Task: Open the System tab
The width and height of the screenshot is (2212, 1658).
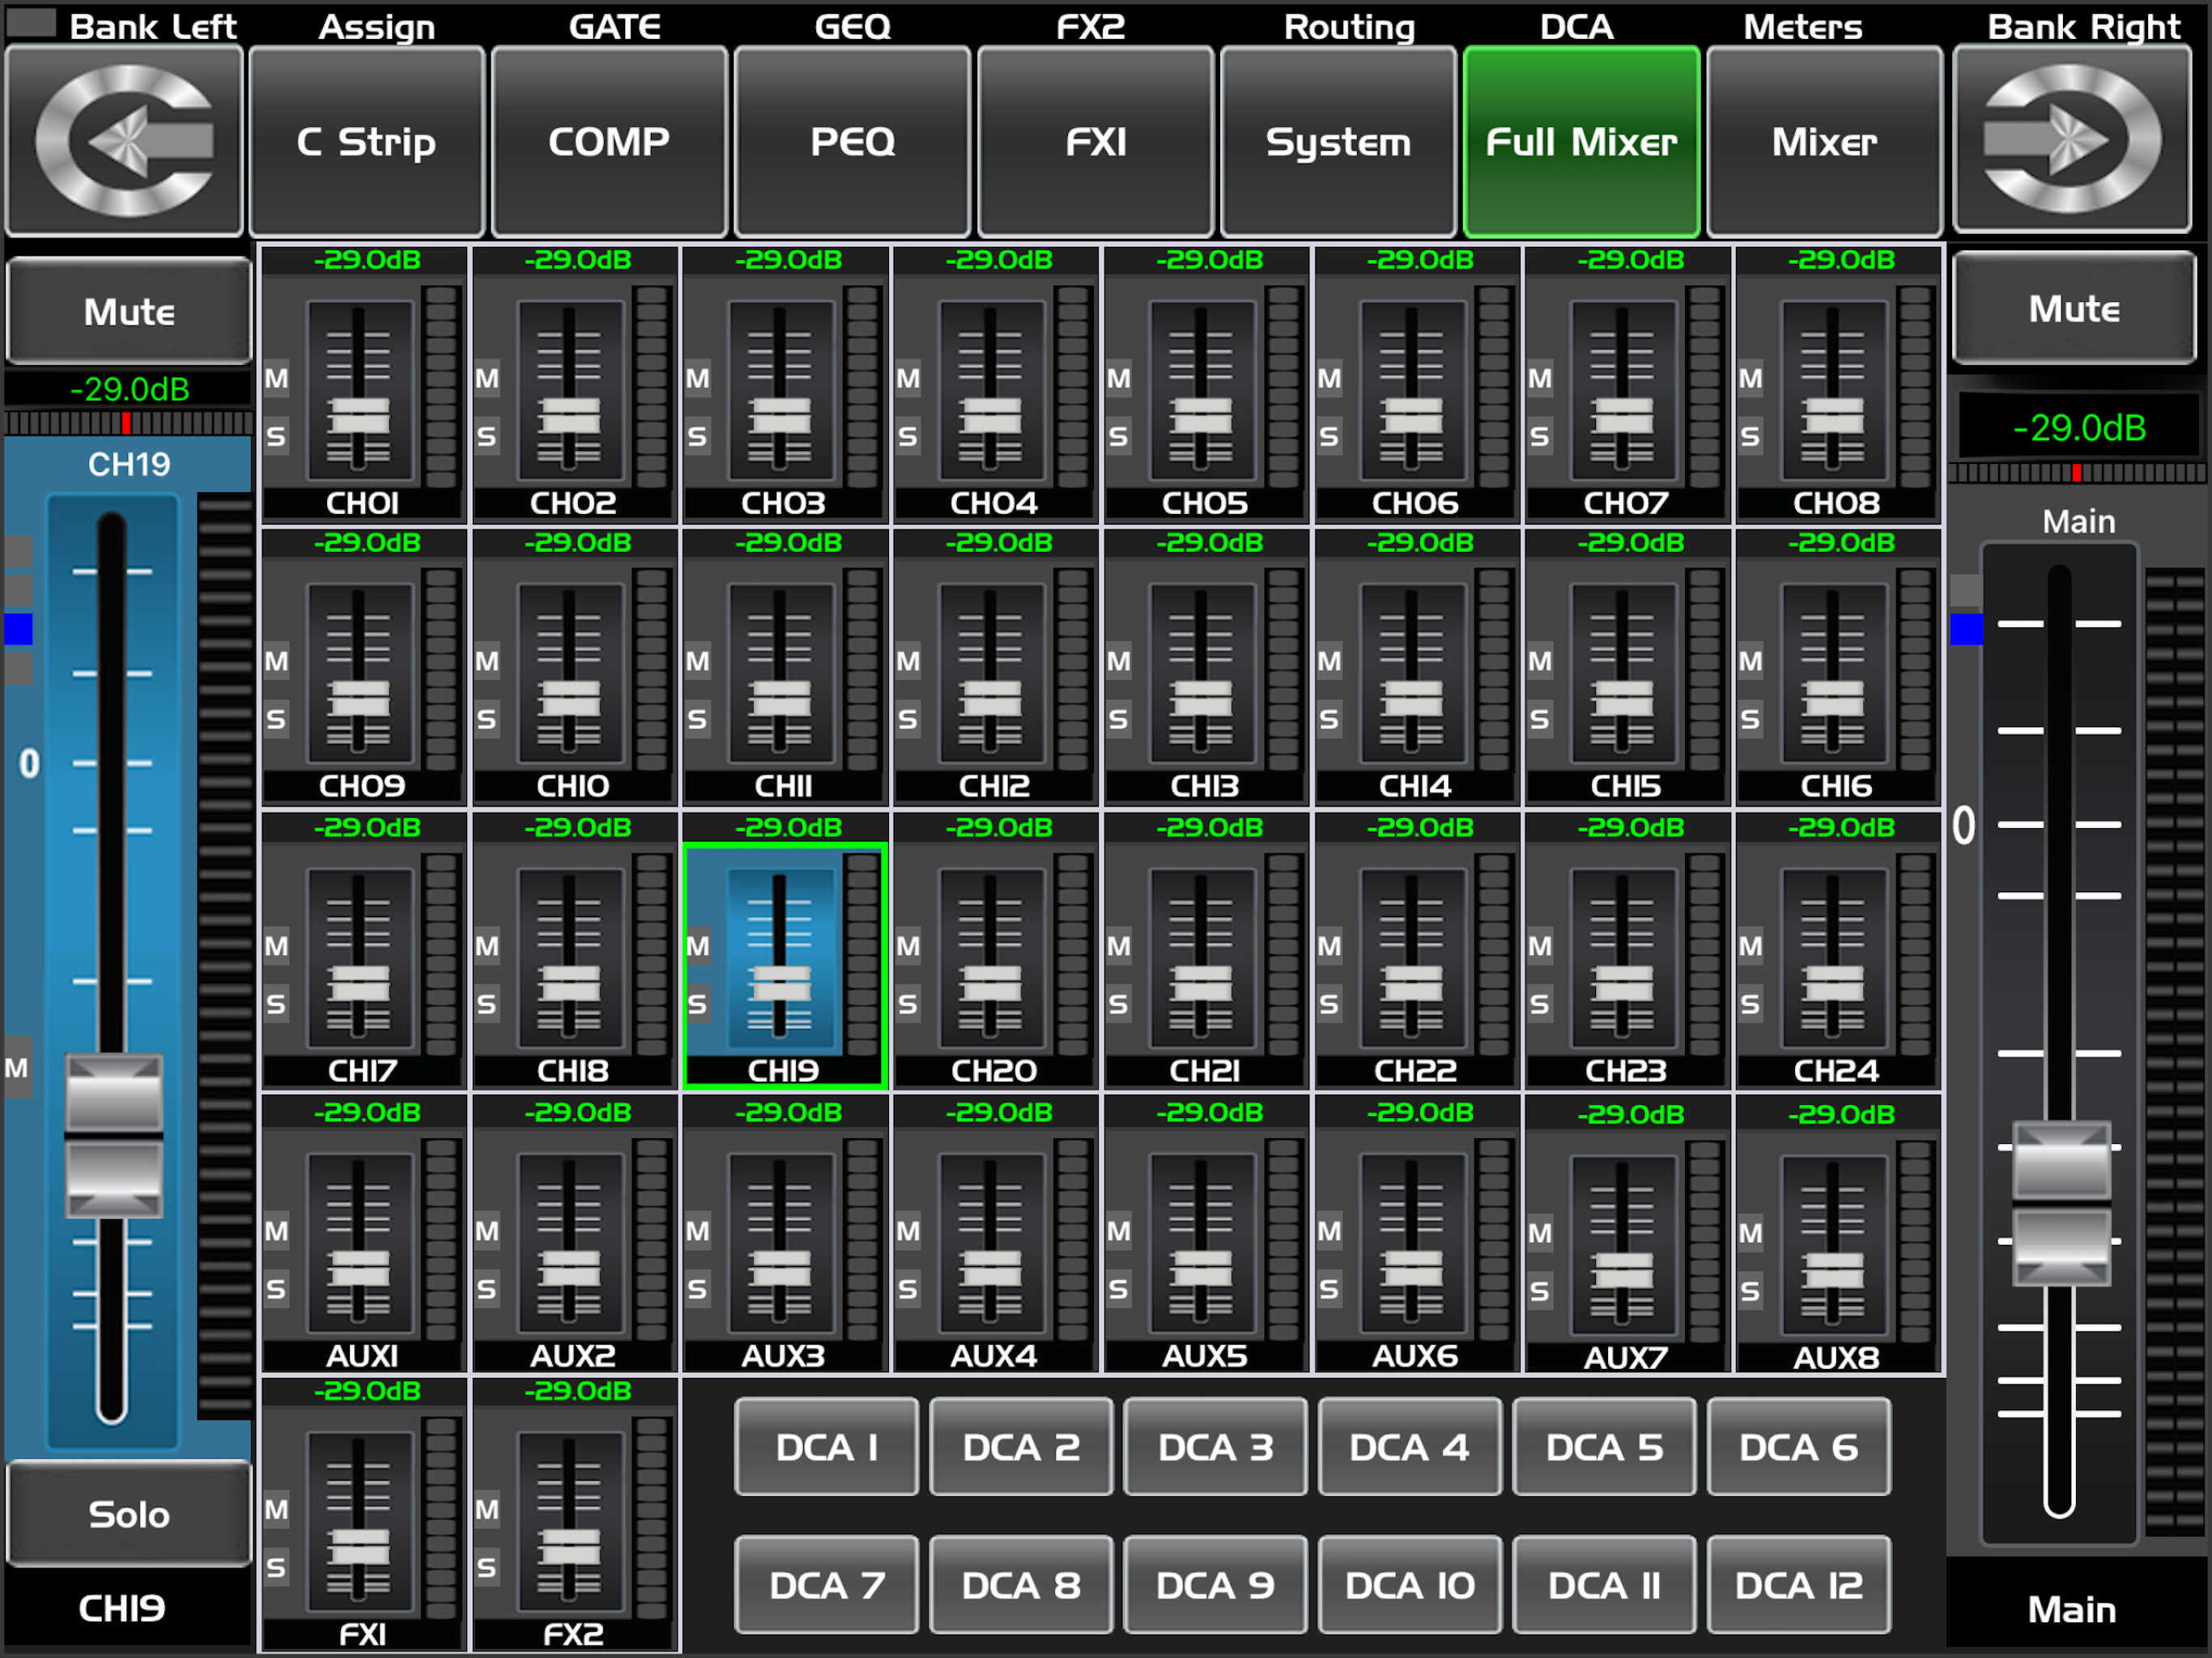Action: tap(1338, 141)
